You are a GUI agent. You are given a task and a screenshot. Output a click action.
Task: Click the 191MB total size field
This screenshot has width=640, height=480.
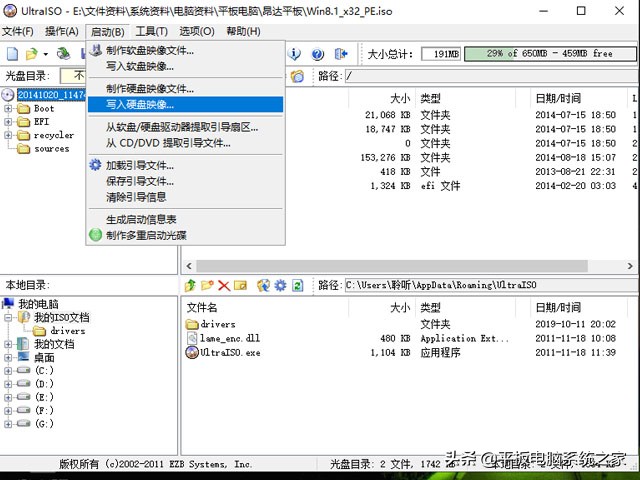pyautogui.click(x=441, y=53)
